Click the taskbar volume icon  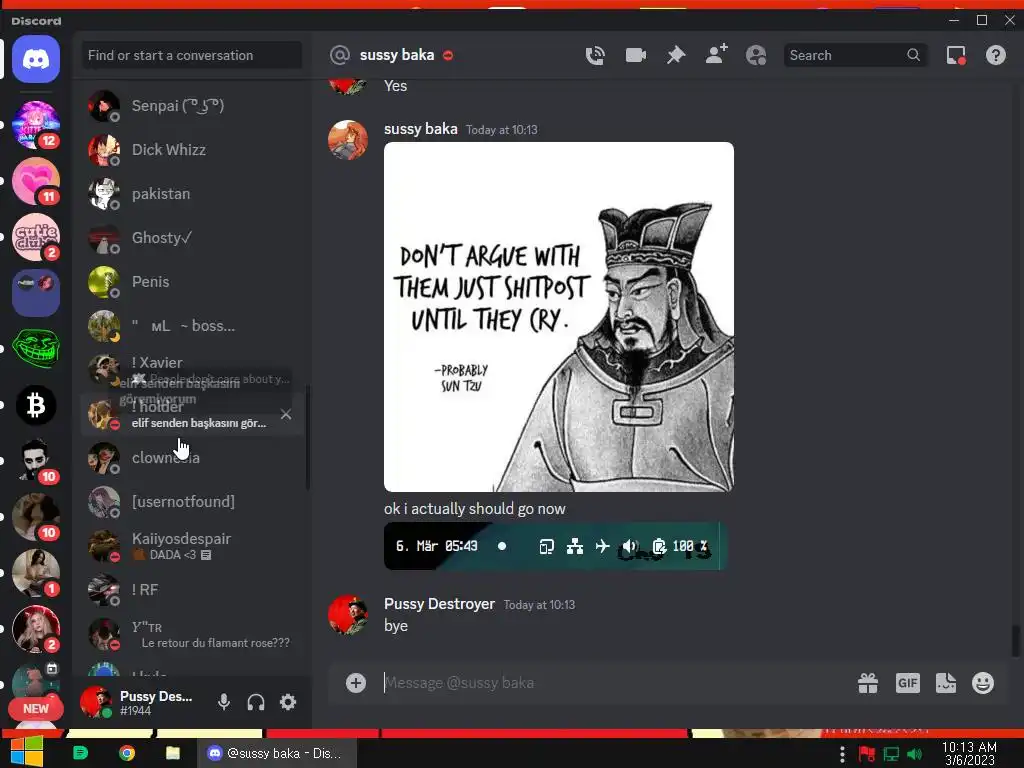pos(915,754)
